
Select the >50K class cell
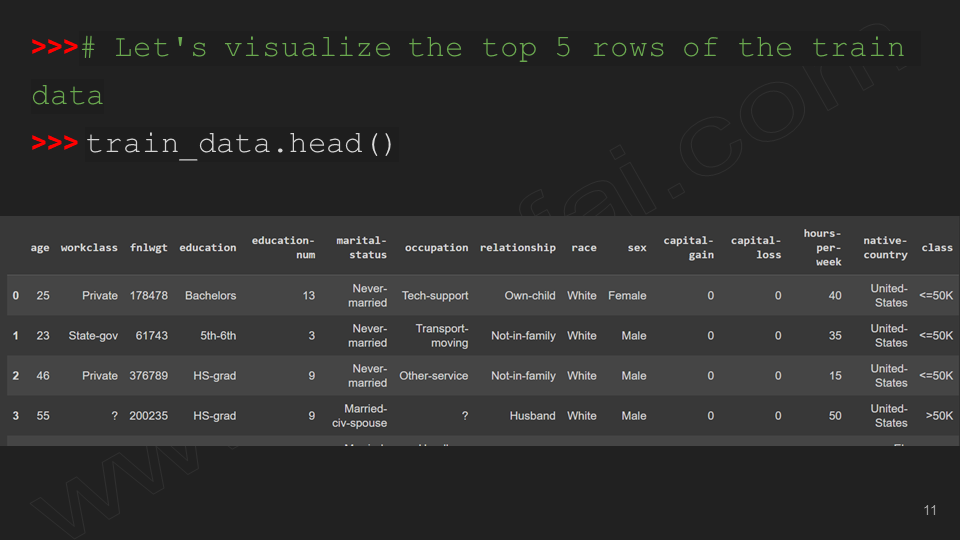click(939, 416)
